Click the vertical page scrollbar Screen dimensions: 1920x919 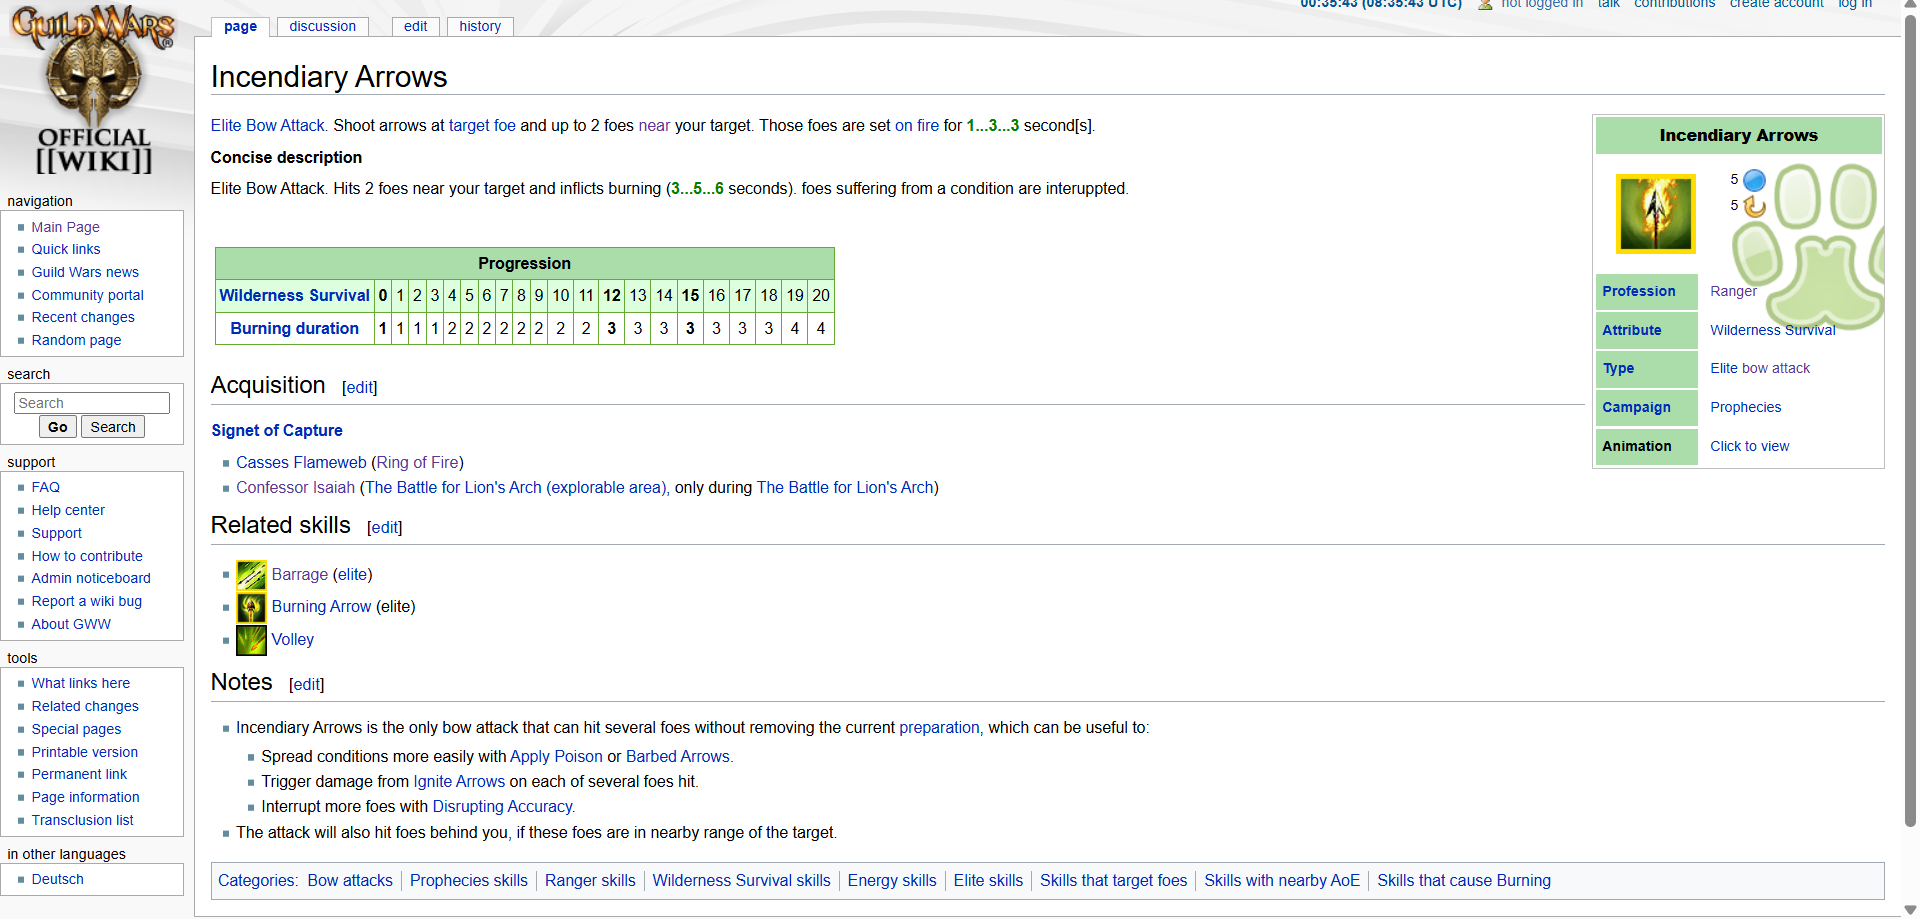tap(1910, 420)
